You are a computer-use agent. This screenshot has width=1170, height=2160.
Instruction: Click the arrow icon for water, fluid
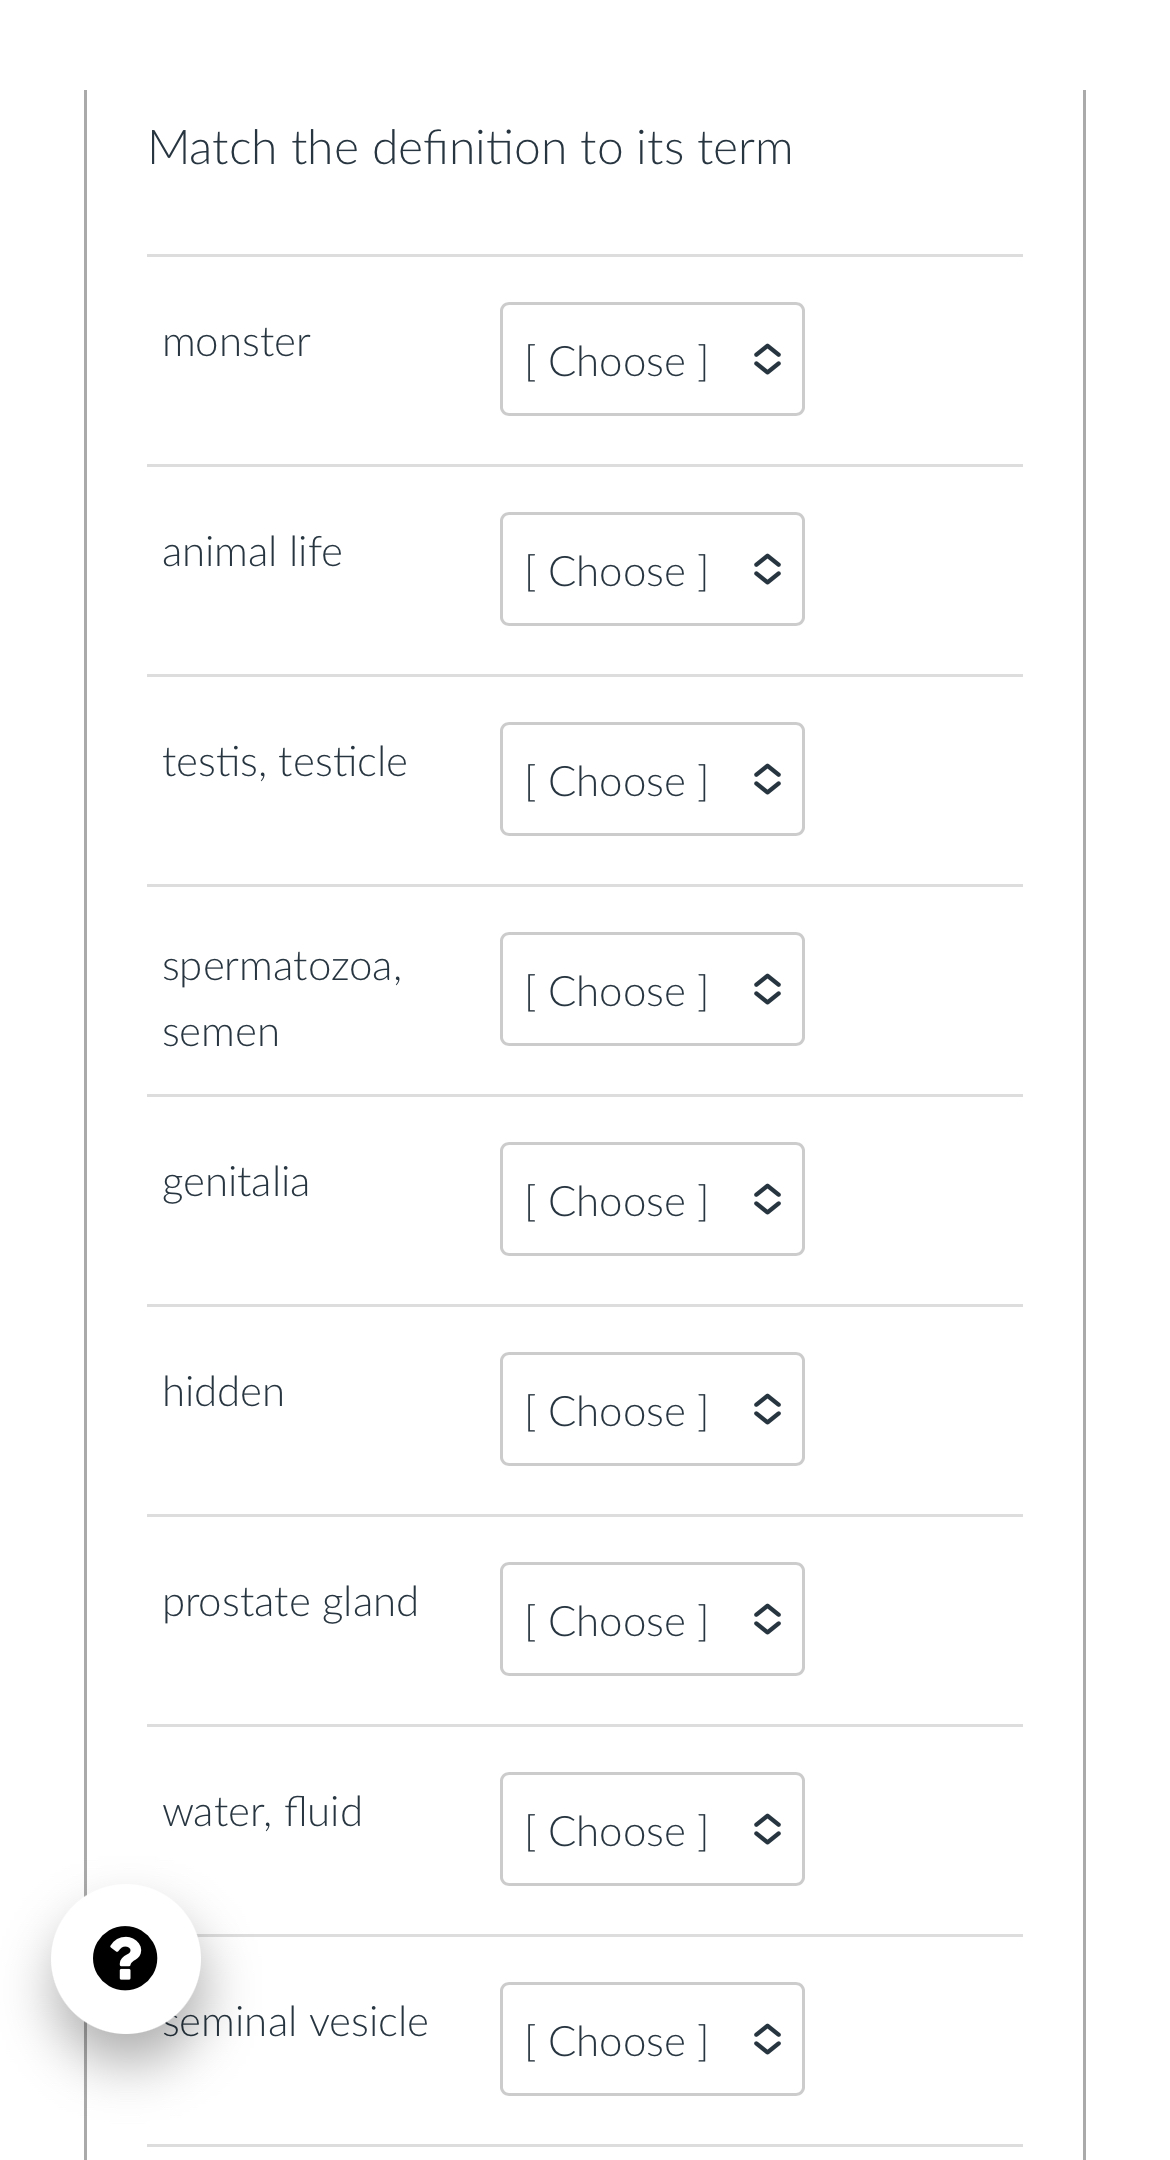[766, 1830]
